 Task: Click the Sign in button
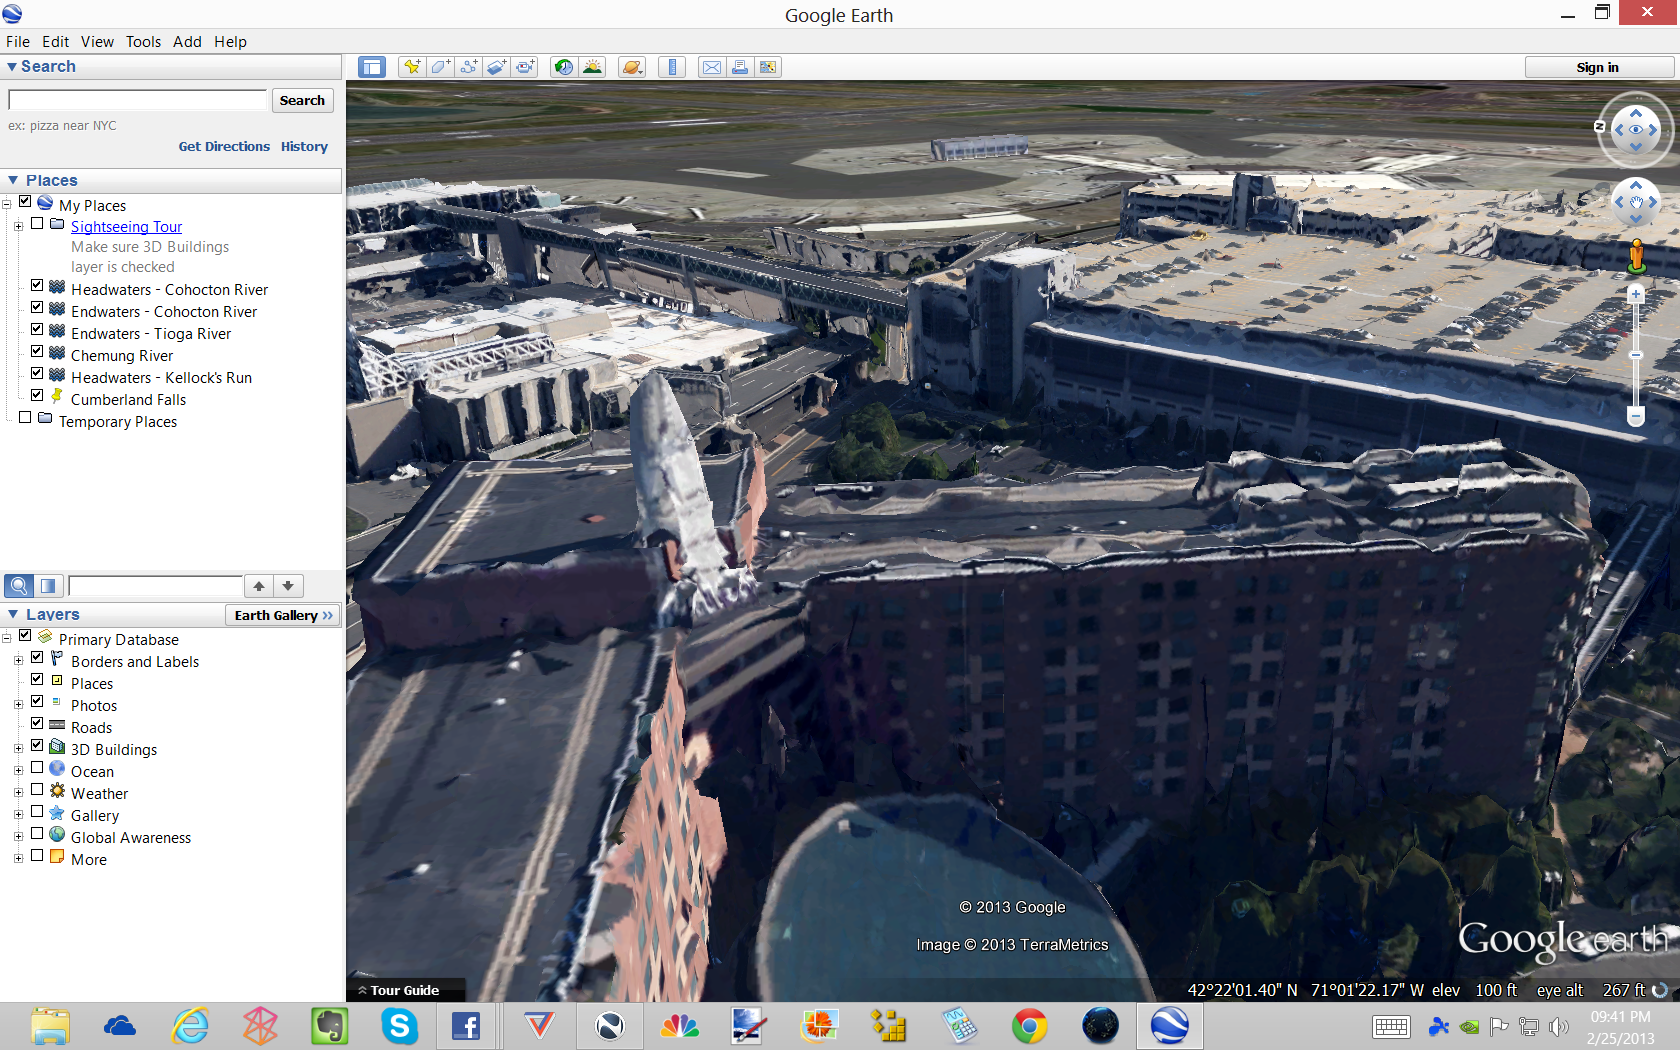coord(1597,67)
